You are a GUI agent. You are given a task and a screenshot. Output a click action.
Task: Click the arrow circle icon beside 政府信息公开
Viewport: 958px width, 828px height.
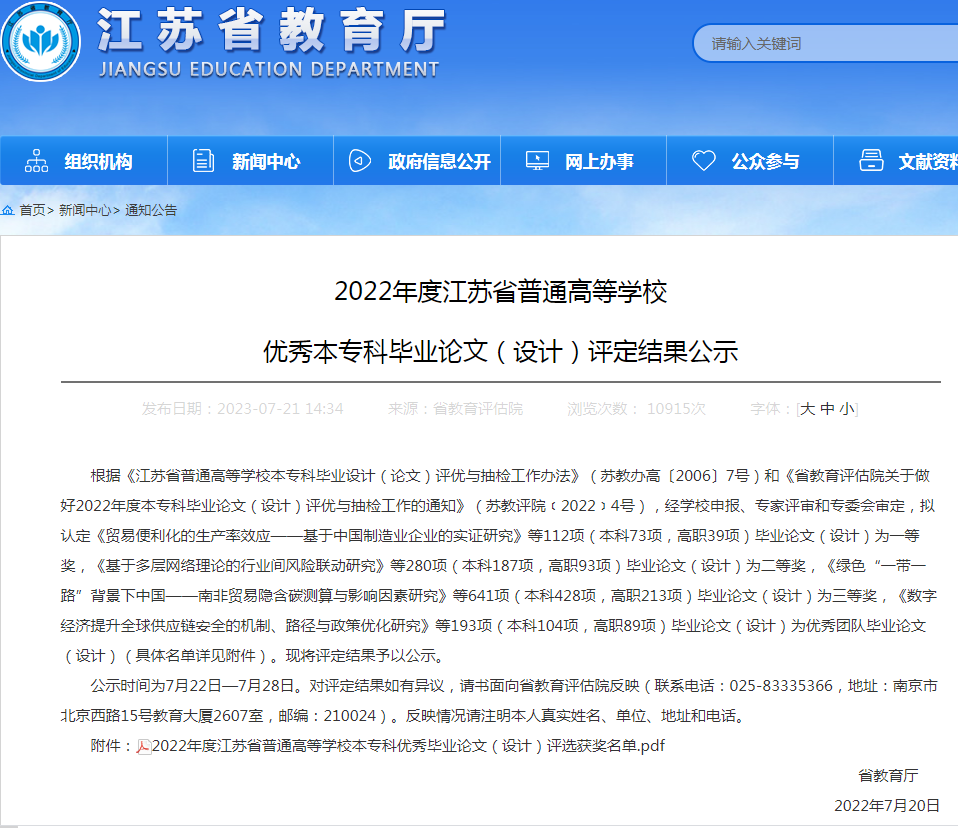pos(360,161)
